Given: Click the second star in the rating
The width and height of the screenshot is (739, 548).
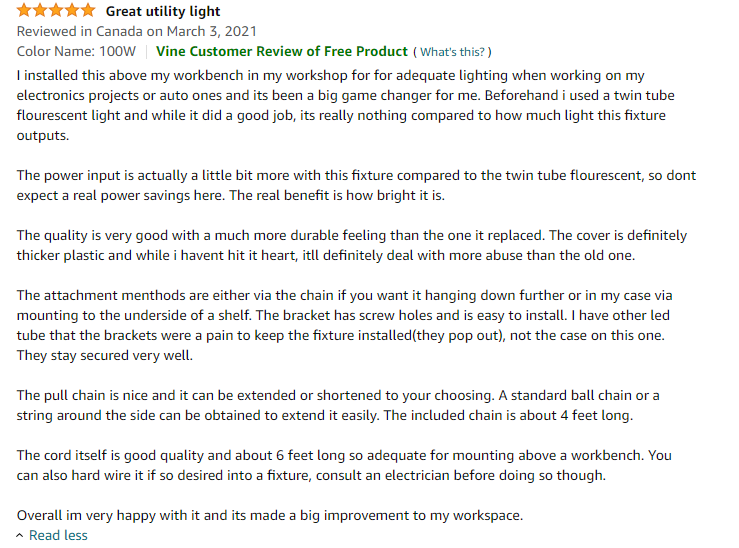Looking at the screenshot, I should tap(40, 11).
